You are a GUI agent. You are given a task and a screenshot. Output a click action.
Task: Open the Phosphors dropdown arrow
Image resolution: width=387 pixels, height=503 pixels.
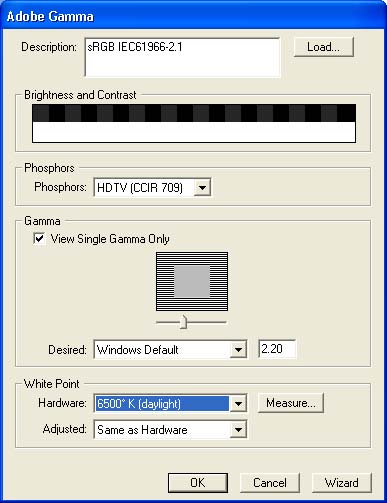click(x=202, y=187)
